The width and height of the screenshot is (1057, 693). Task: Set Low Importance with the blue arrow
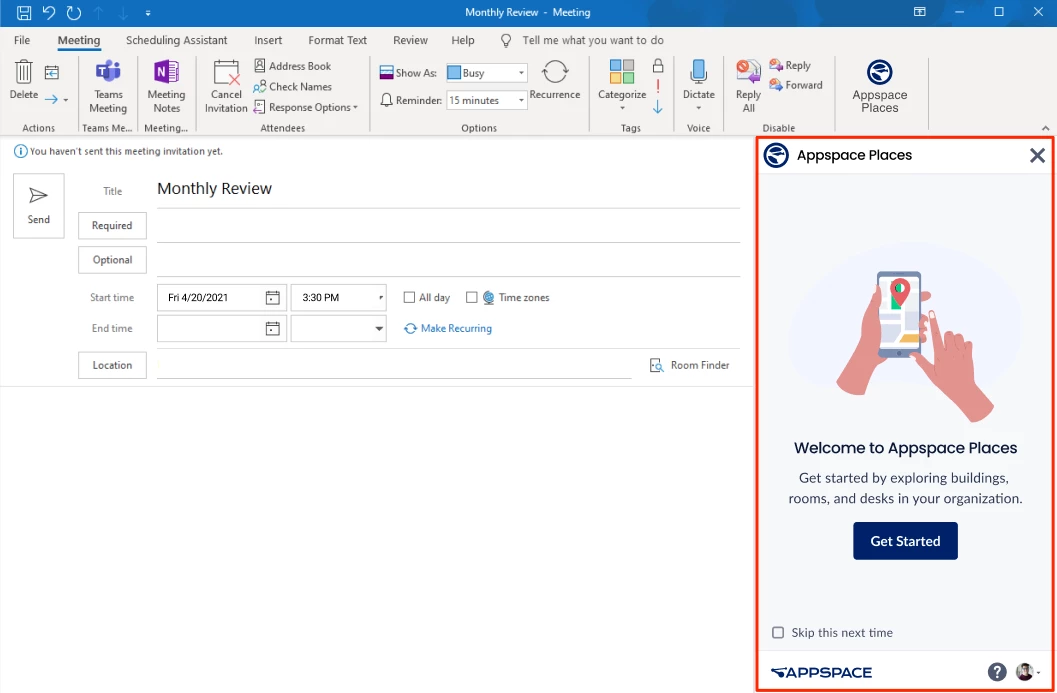pos(658,107)
